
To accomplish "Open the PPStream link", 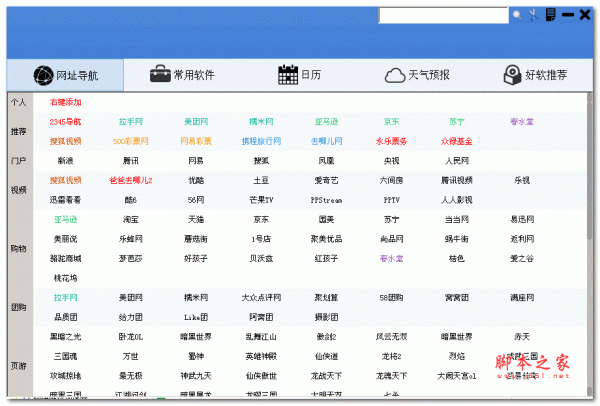I will click(x=326, y=200).
